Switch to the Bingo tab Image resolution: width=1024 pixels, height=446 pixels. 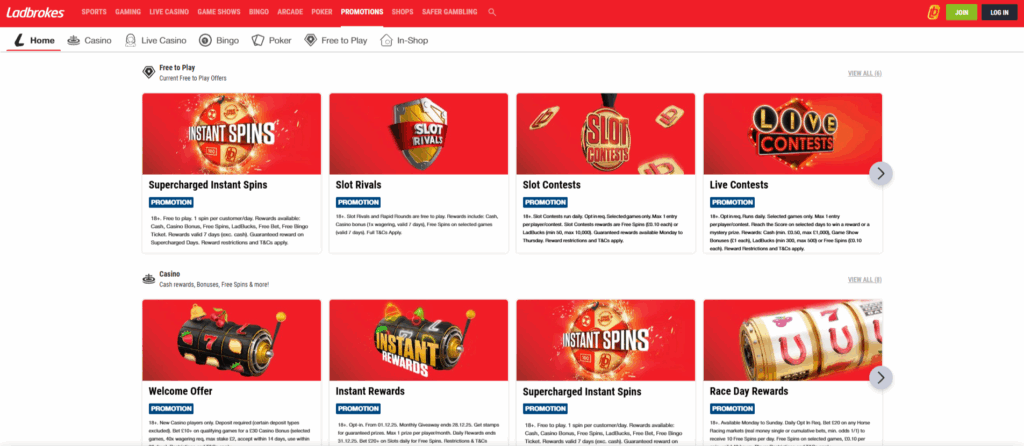point(219,40)
